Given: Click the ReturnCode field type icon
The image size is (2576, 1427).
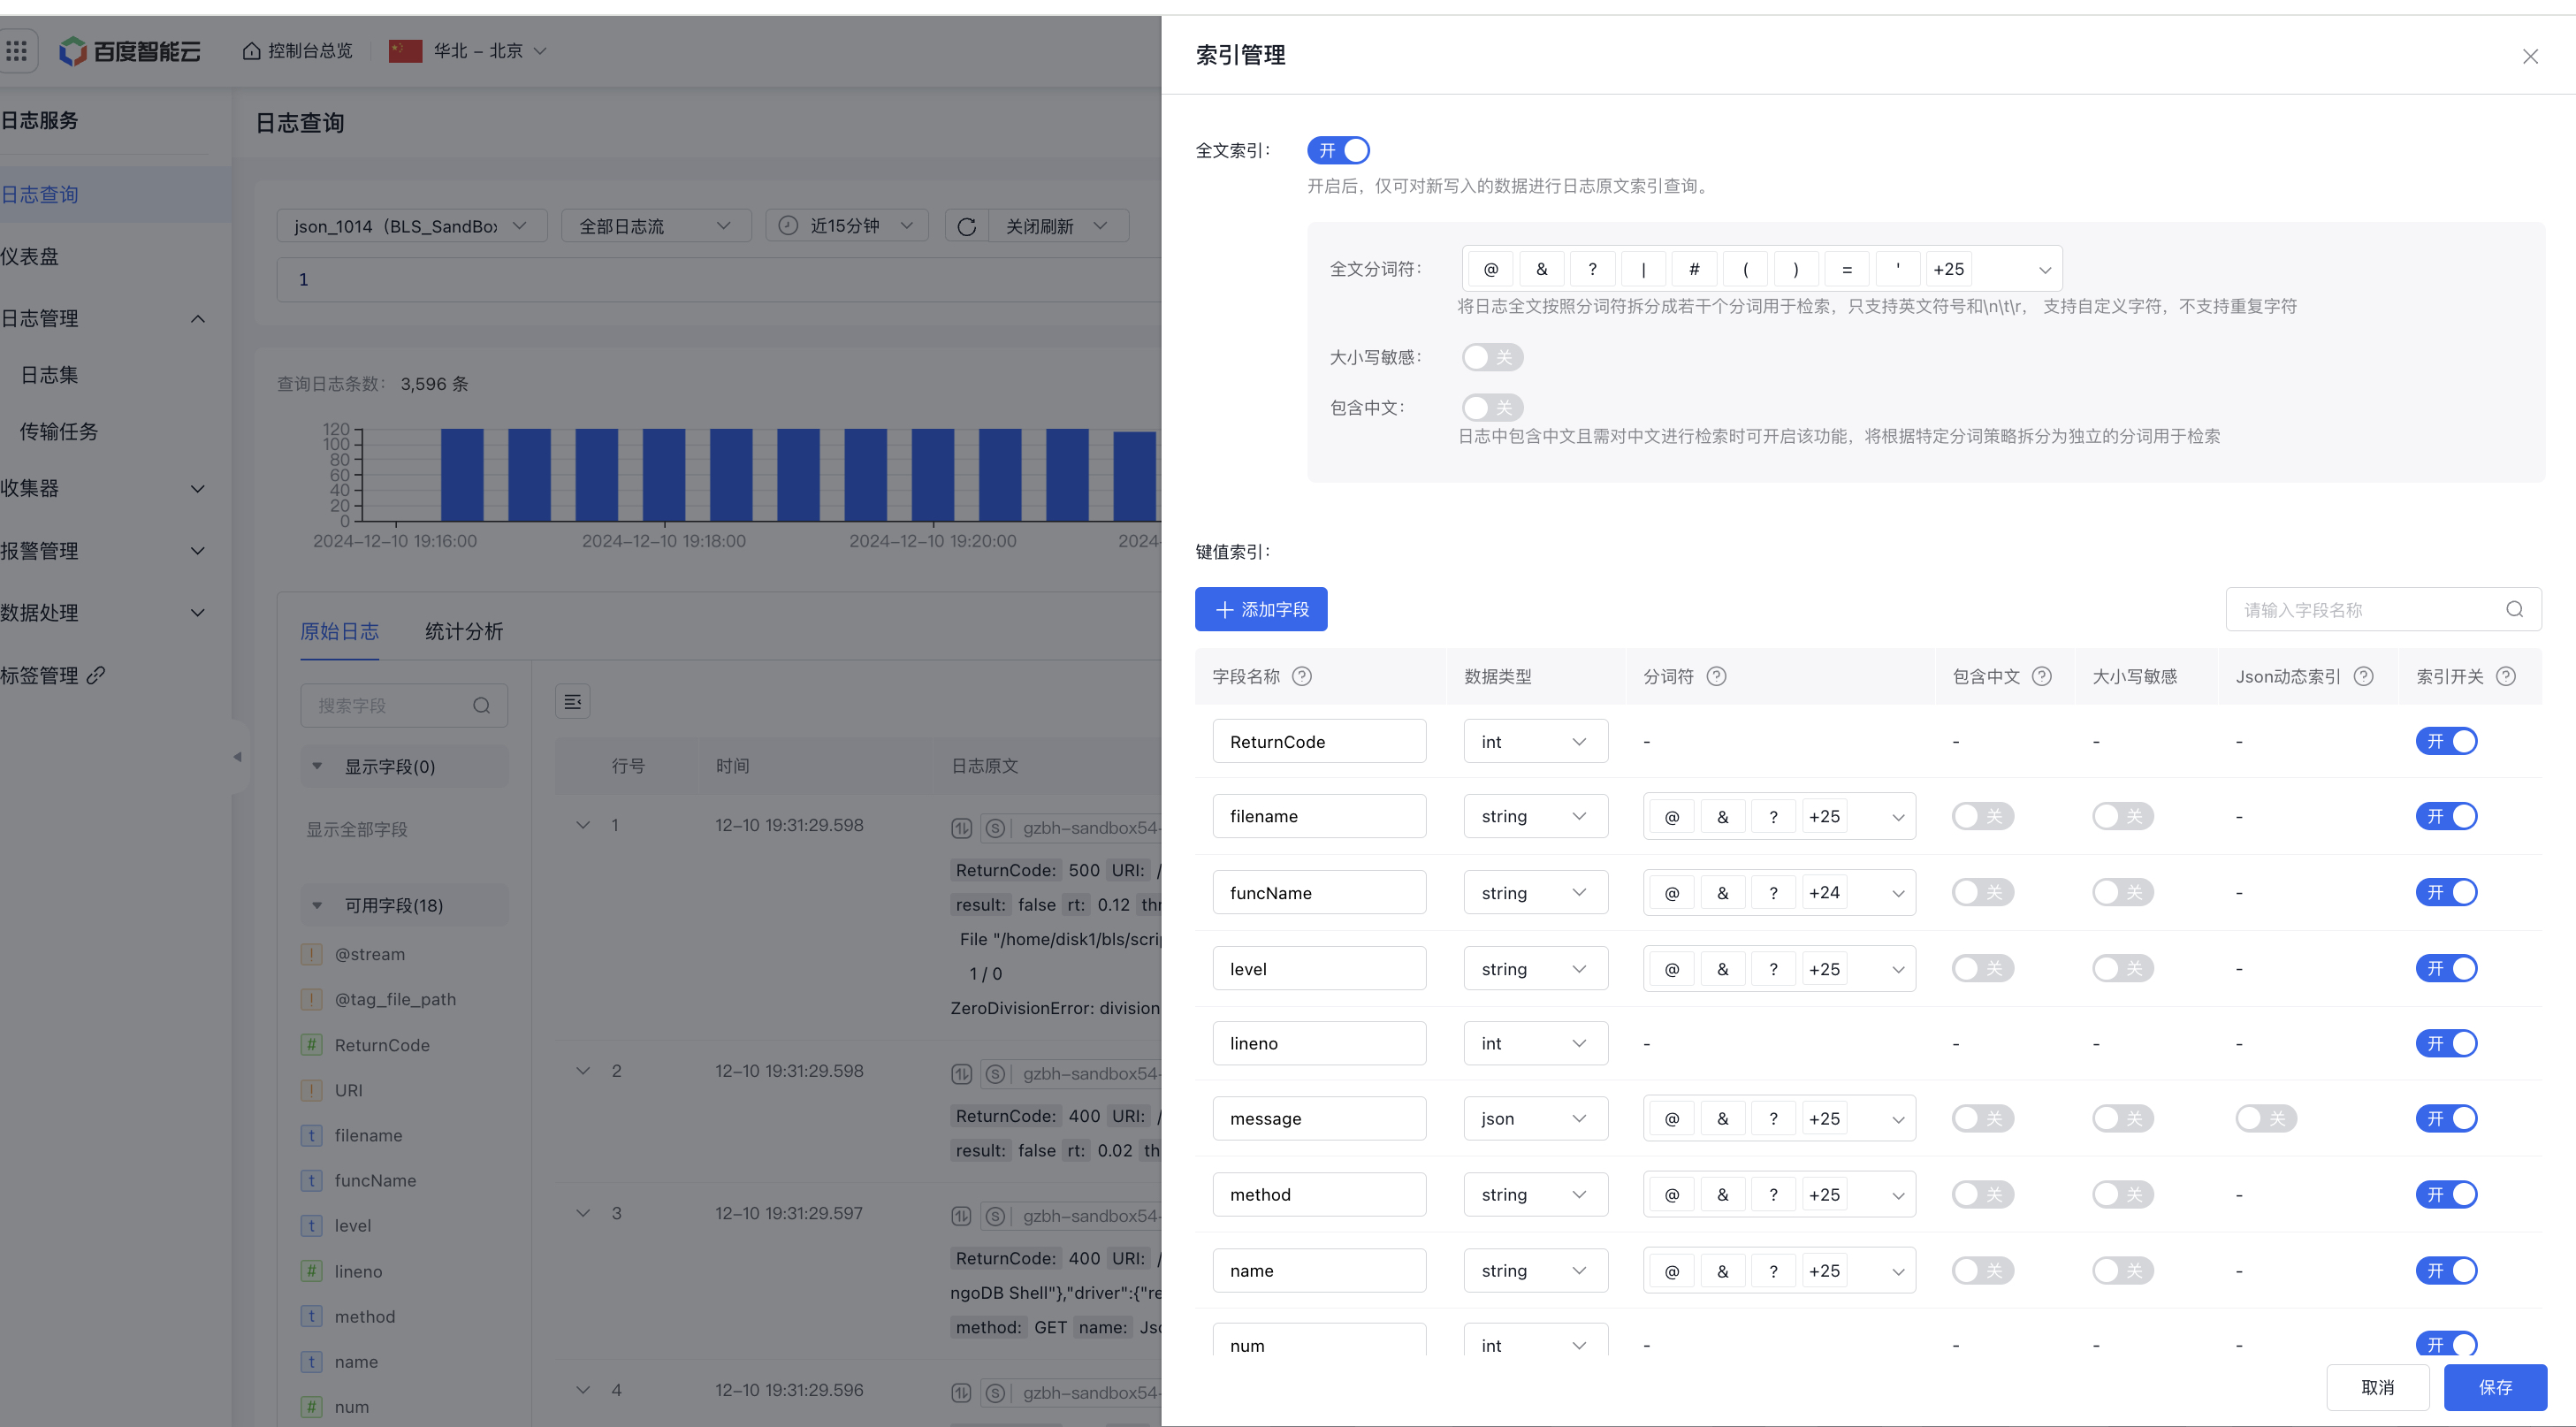Looking at the screenshot, I should tap(312, 1045).
